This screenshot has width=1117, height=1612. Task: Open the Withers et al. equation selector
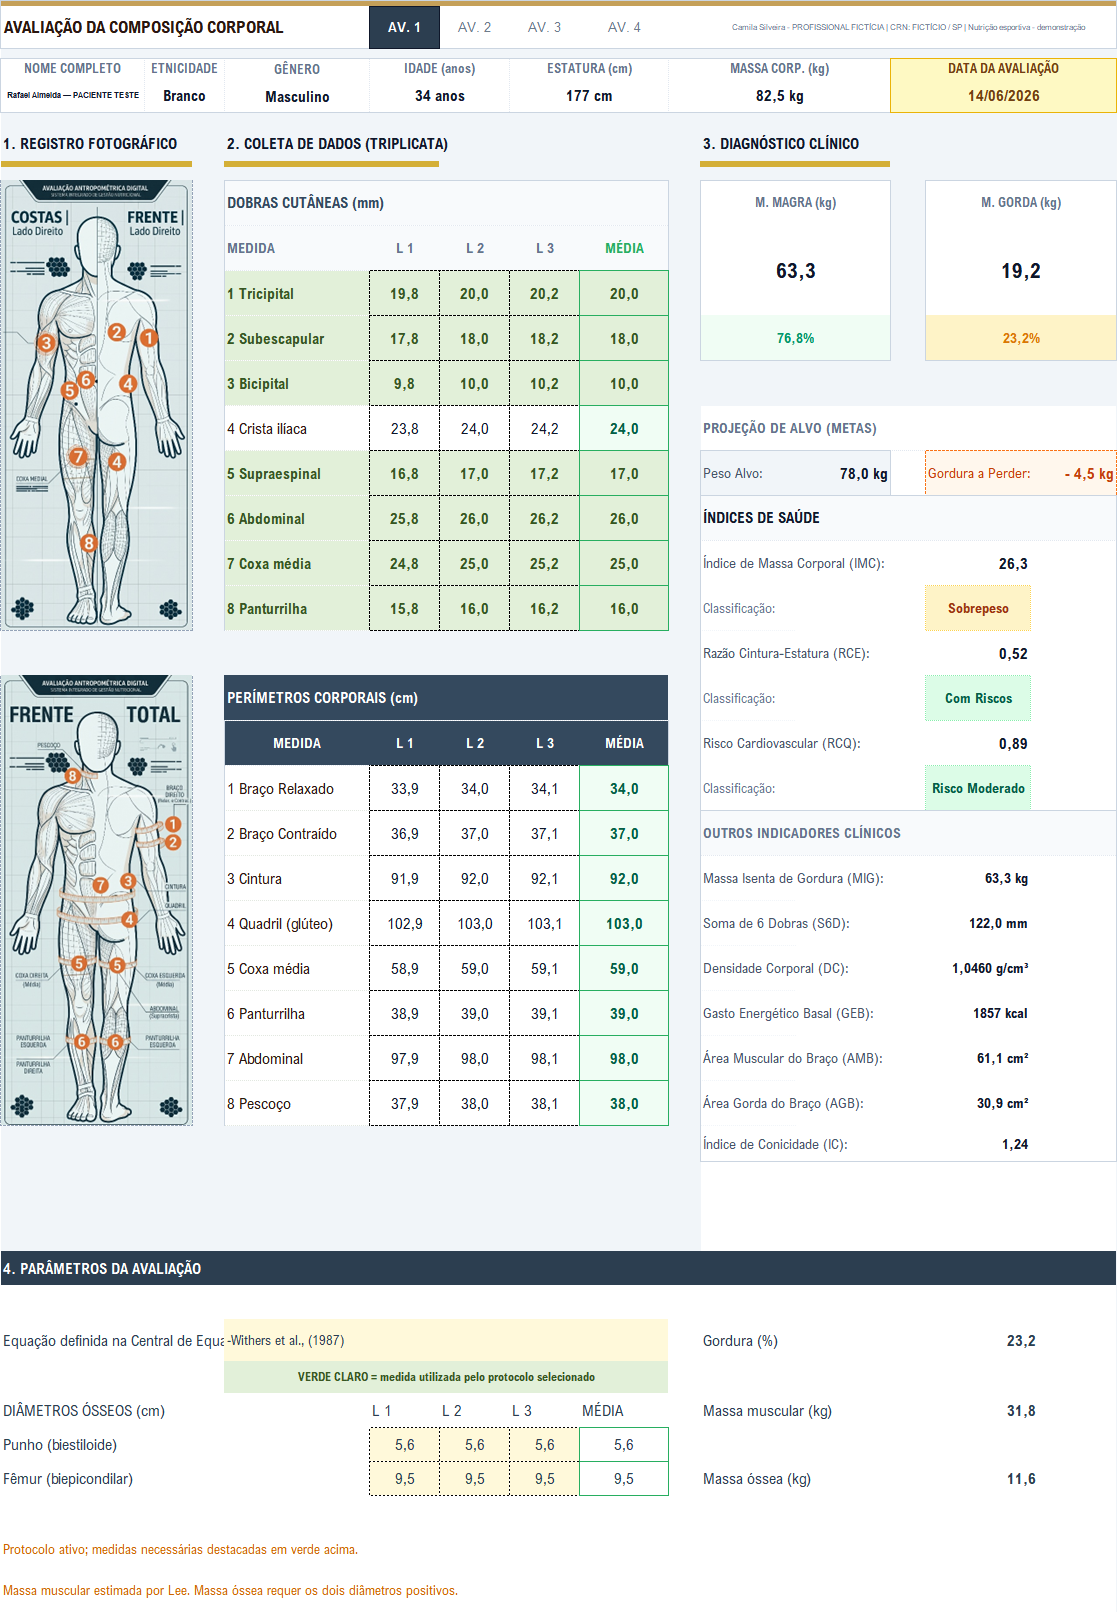point(446,1340)
